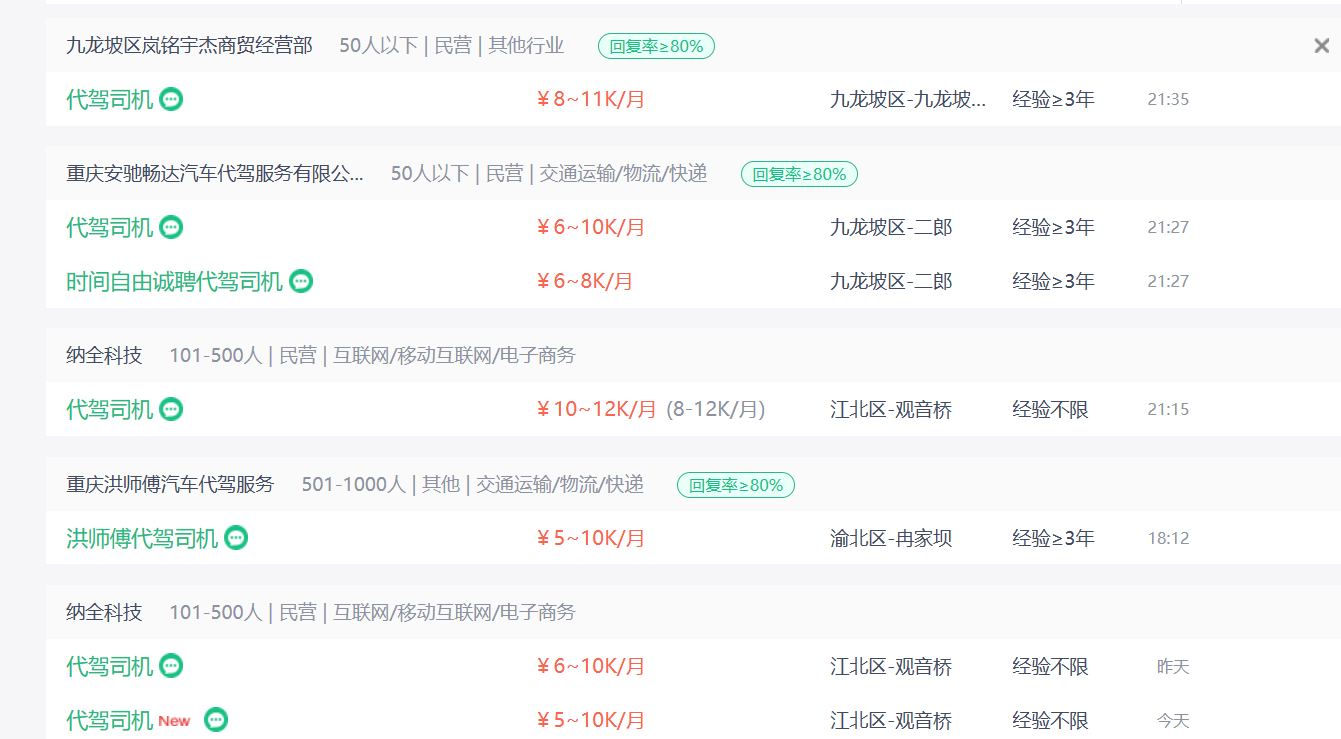Screen dimensions: 1341x739
Task: Open 代驾司机 job marked New
Action: 109,720
